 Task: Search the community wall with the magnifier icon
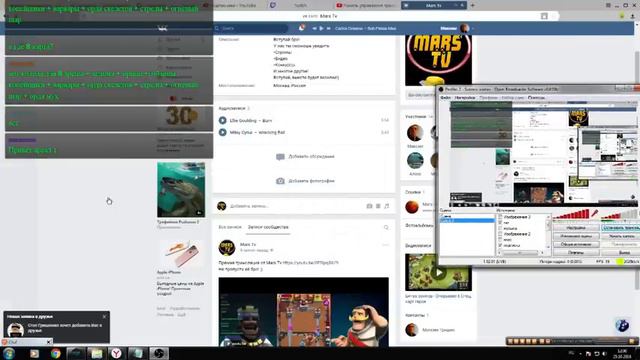tap(386, 227)
